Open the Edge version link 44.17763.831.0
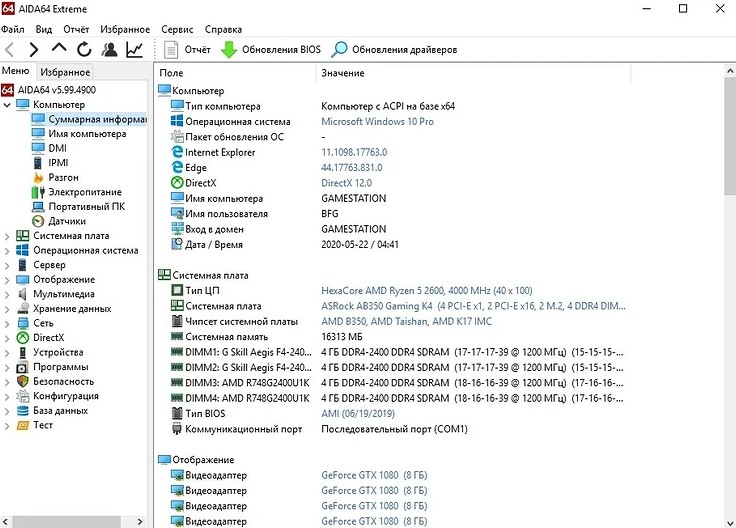This screenshot has width=736, height=528. click(x=352, y=168)
